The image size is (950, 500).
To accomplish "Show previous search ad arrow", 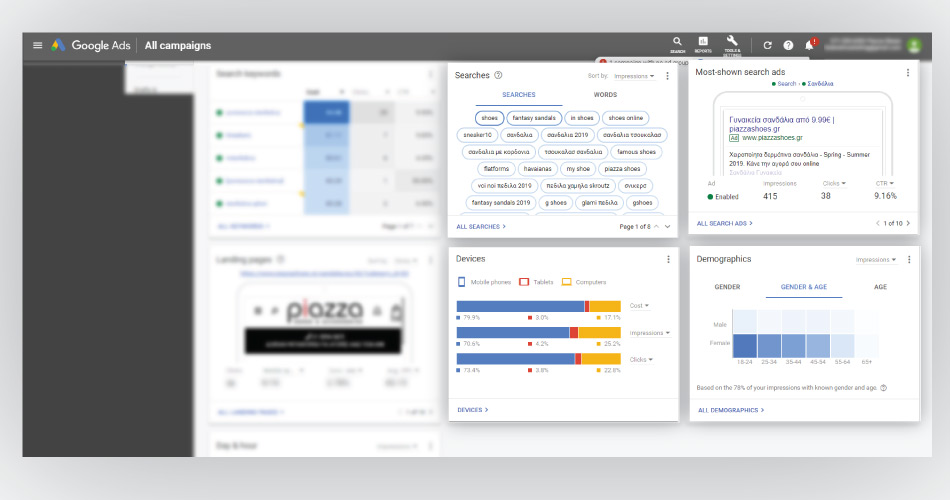I will tap(877, 223).
